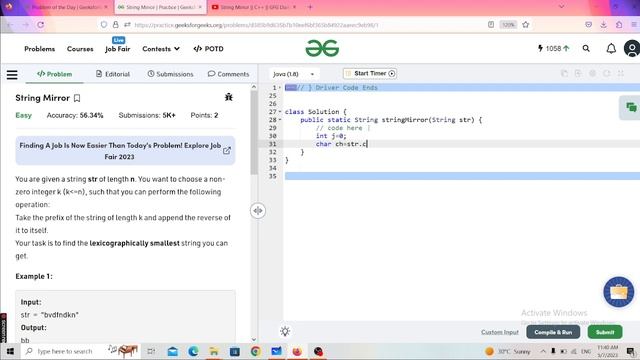The image size is (640, 360).
Task: Open the external link icon in the Job Fair banner
Action: [227, 151]
